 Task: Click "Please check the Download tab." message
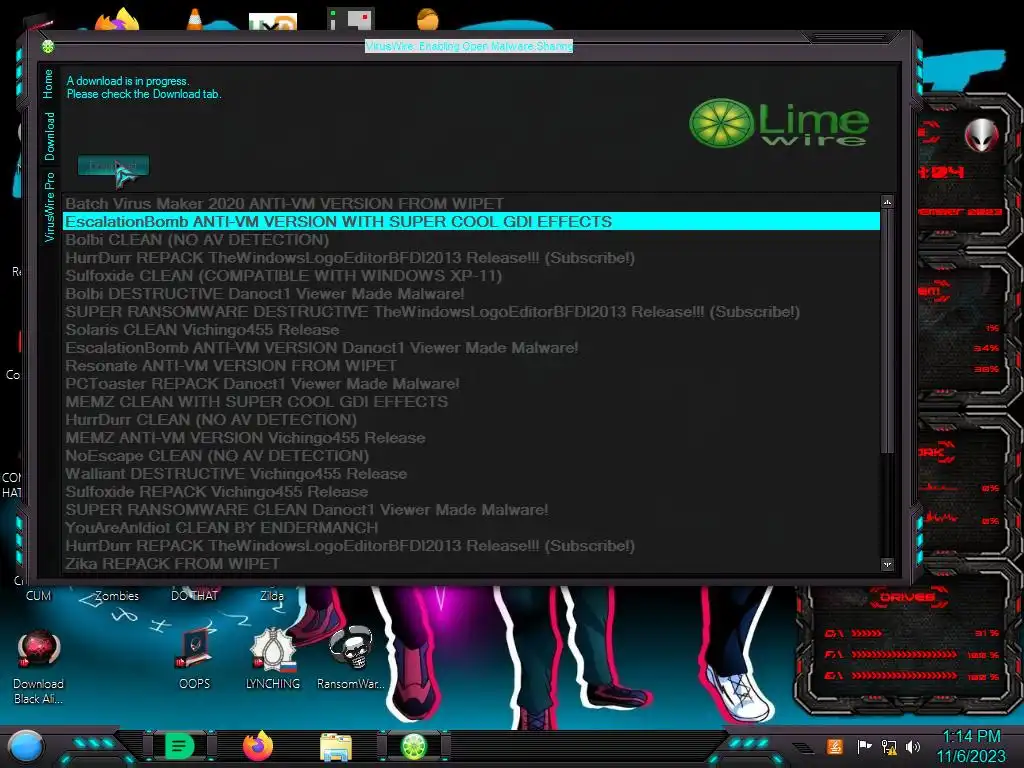click(x=144, y=94)
